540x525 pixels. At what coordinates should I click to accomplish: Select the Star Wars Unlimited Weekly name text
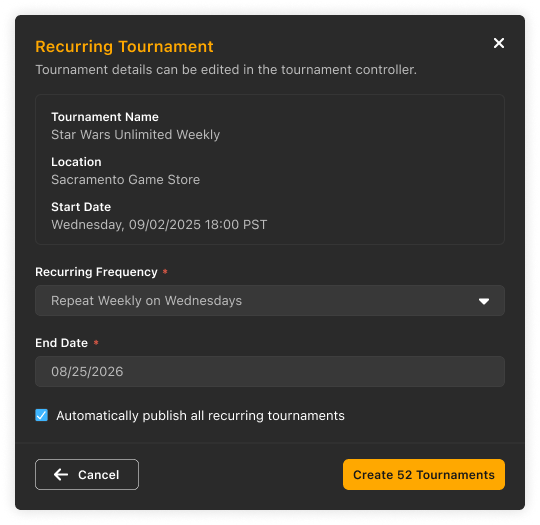tap(135, 135)
